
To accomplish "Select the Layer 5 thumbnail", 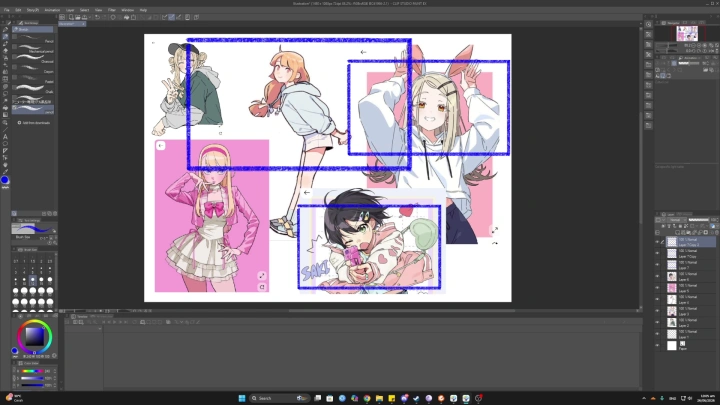I will click(672, 288).
